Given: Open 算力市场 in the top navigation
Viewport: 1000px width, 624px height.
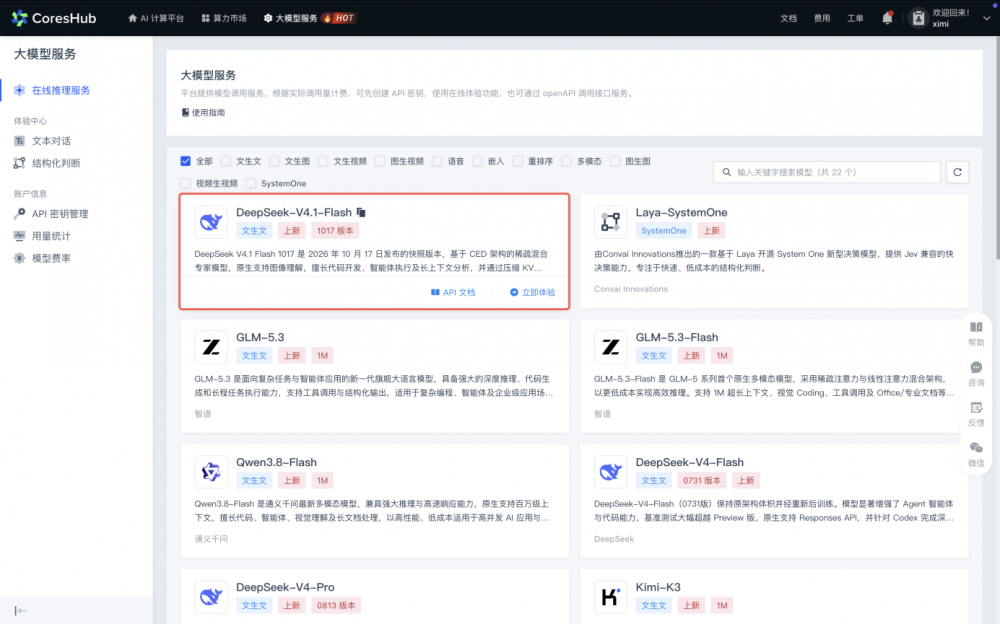Looking at the screenshot, I should click(224, 18).
